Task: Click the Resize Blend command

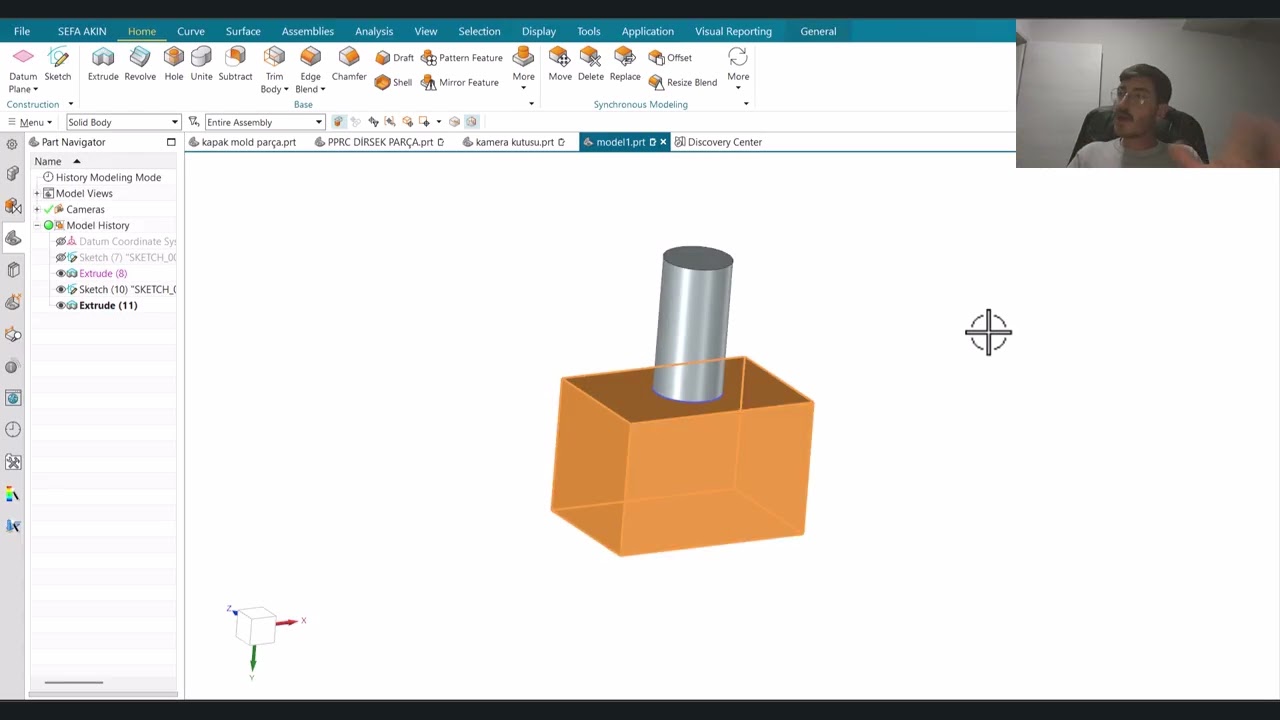Action: point(682,82)
